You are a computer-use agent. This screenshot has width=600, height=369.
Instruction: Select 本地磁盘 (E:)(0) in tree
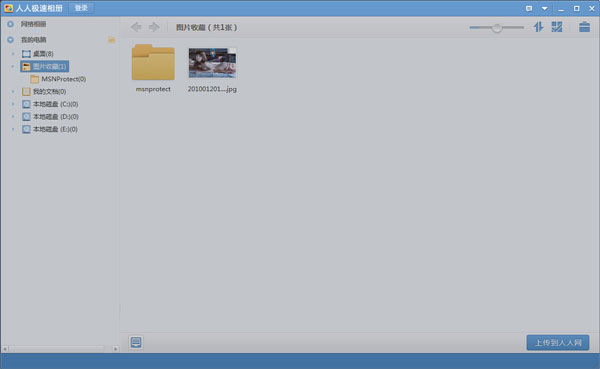(55, 129)
